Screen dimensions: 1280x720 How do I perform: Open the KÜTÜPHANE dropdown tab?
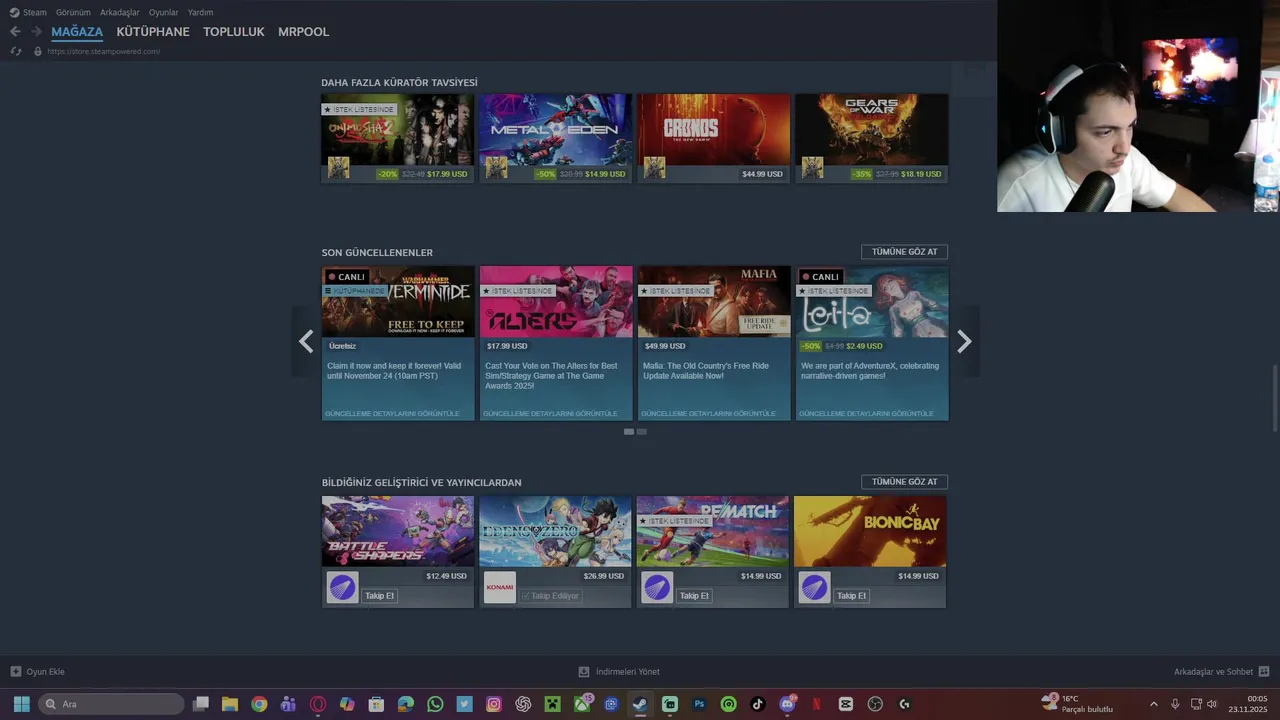click(x=153, y=32)
